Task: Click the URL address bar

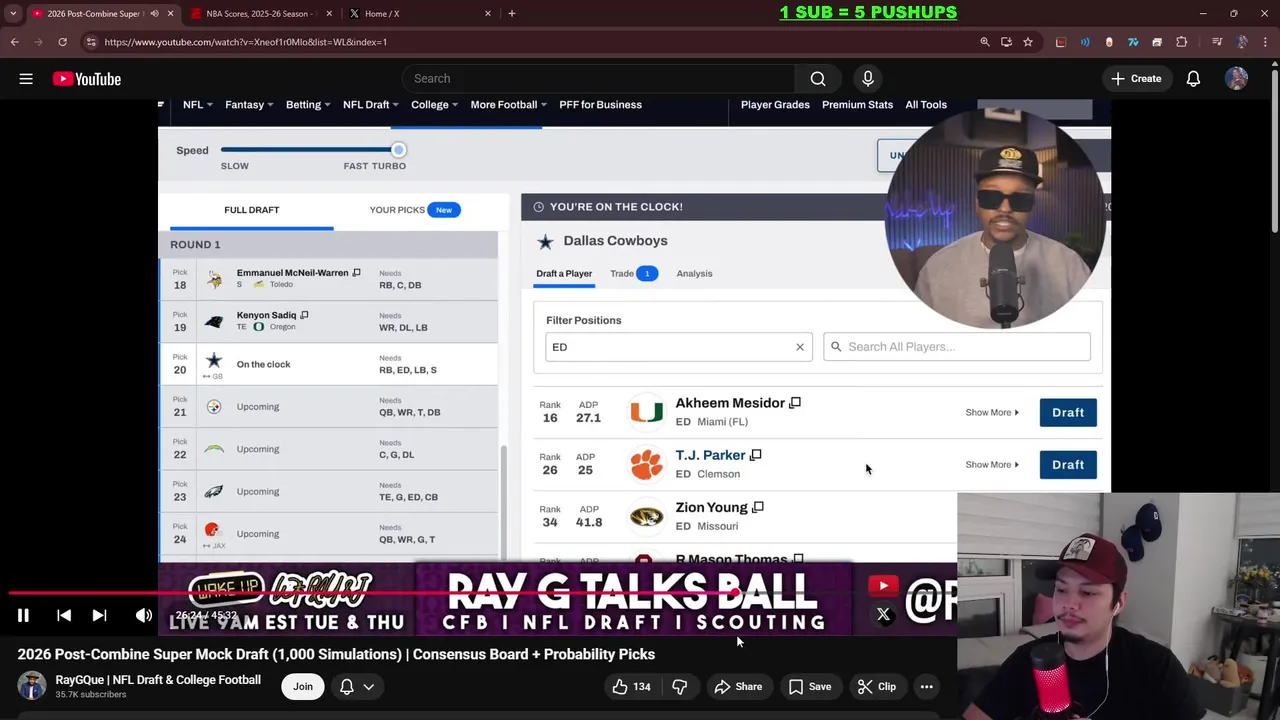Action: pos(540,42)
